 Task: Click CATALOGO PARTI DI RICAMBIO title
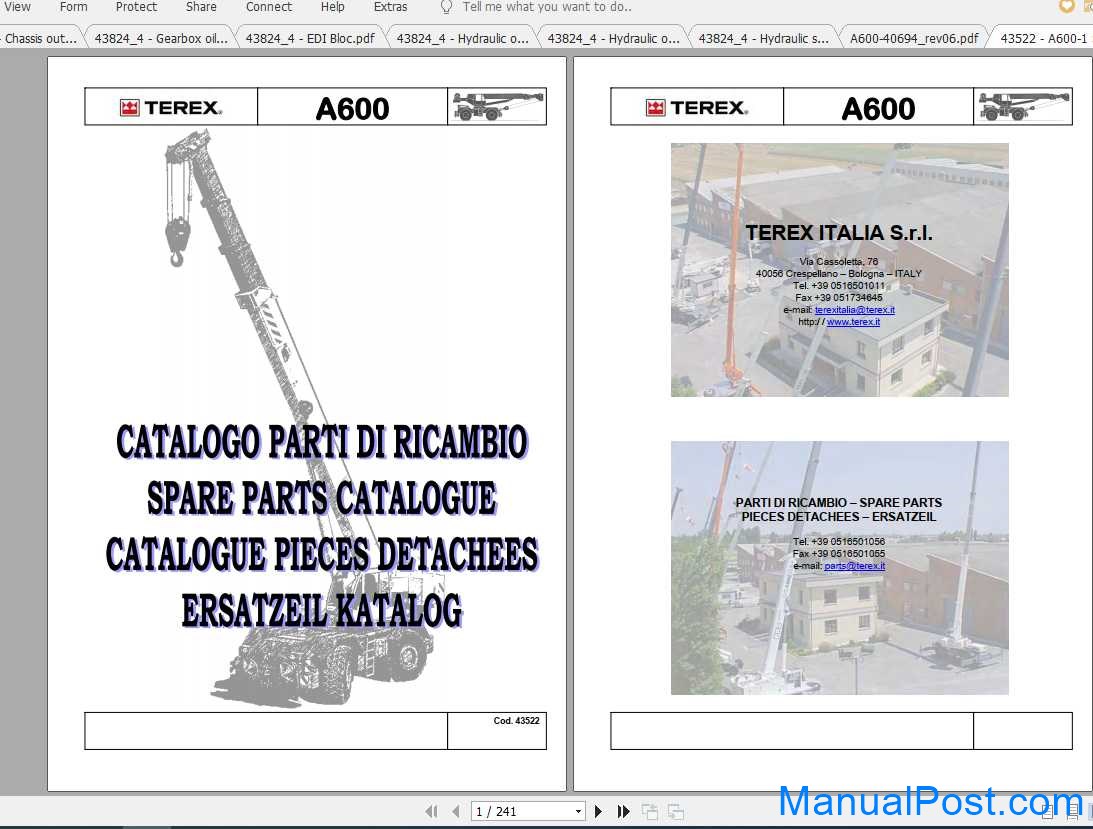(321, 442)
